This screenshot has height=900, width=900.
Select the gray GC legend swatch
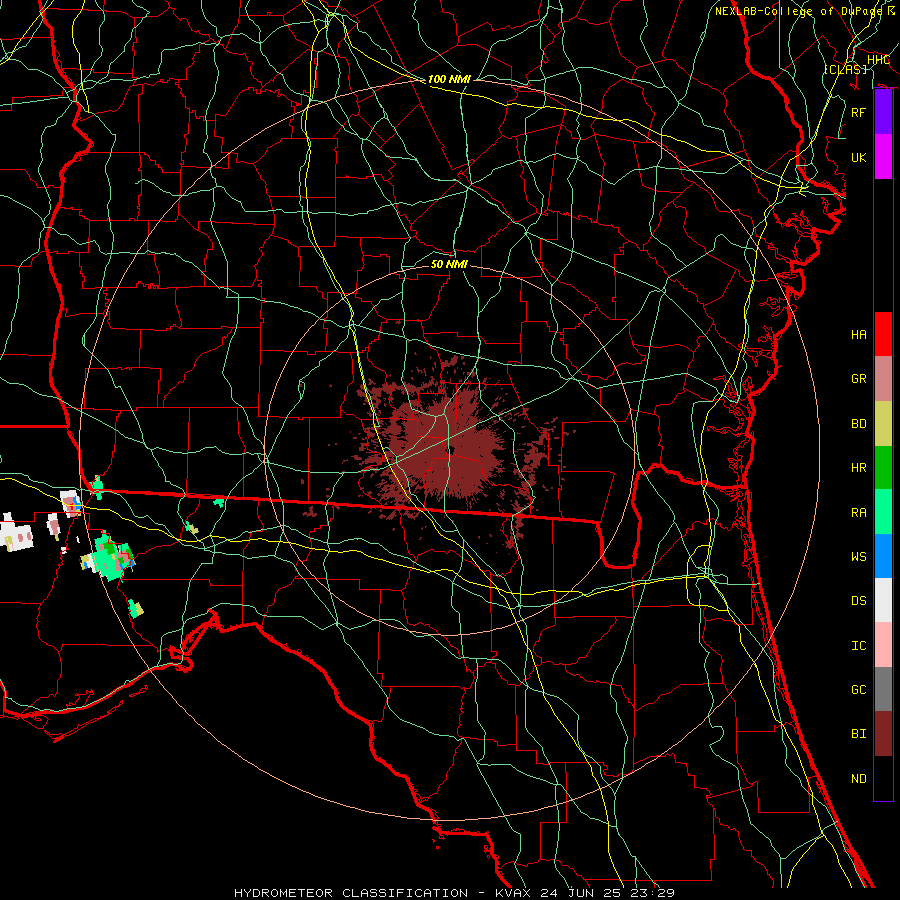click(x=883, y=689)
